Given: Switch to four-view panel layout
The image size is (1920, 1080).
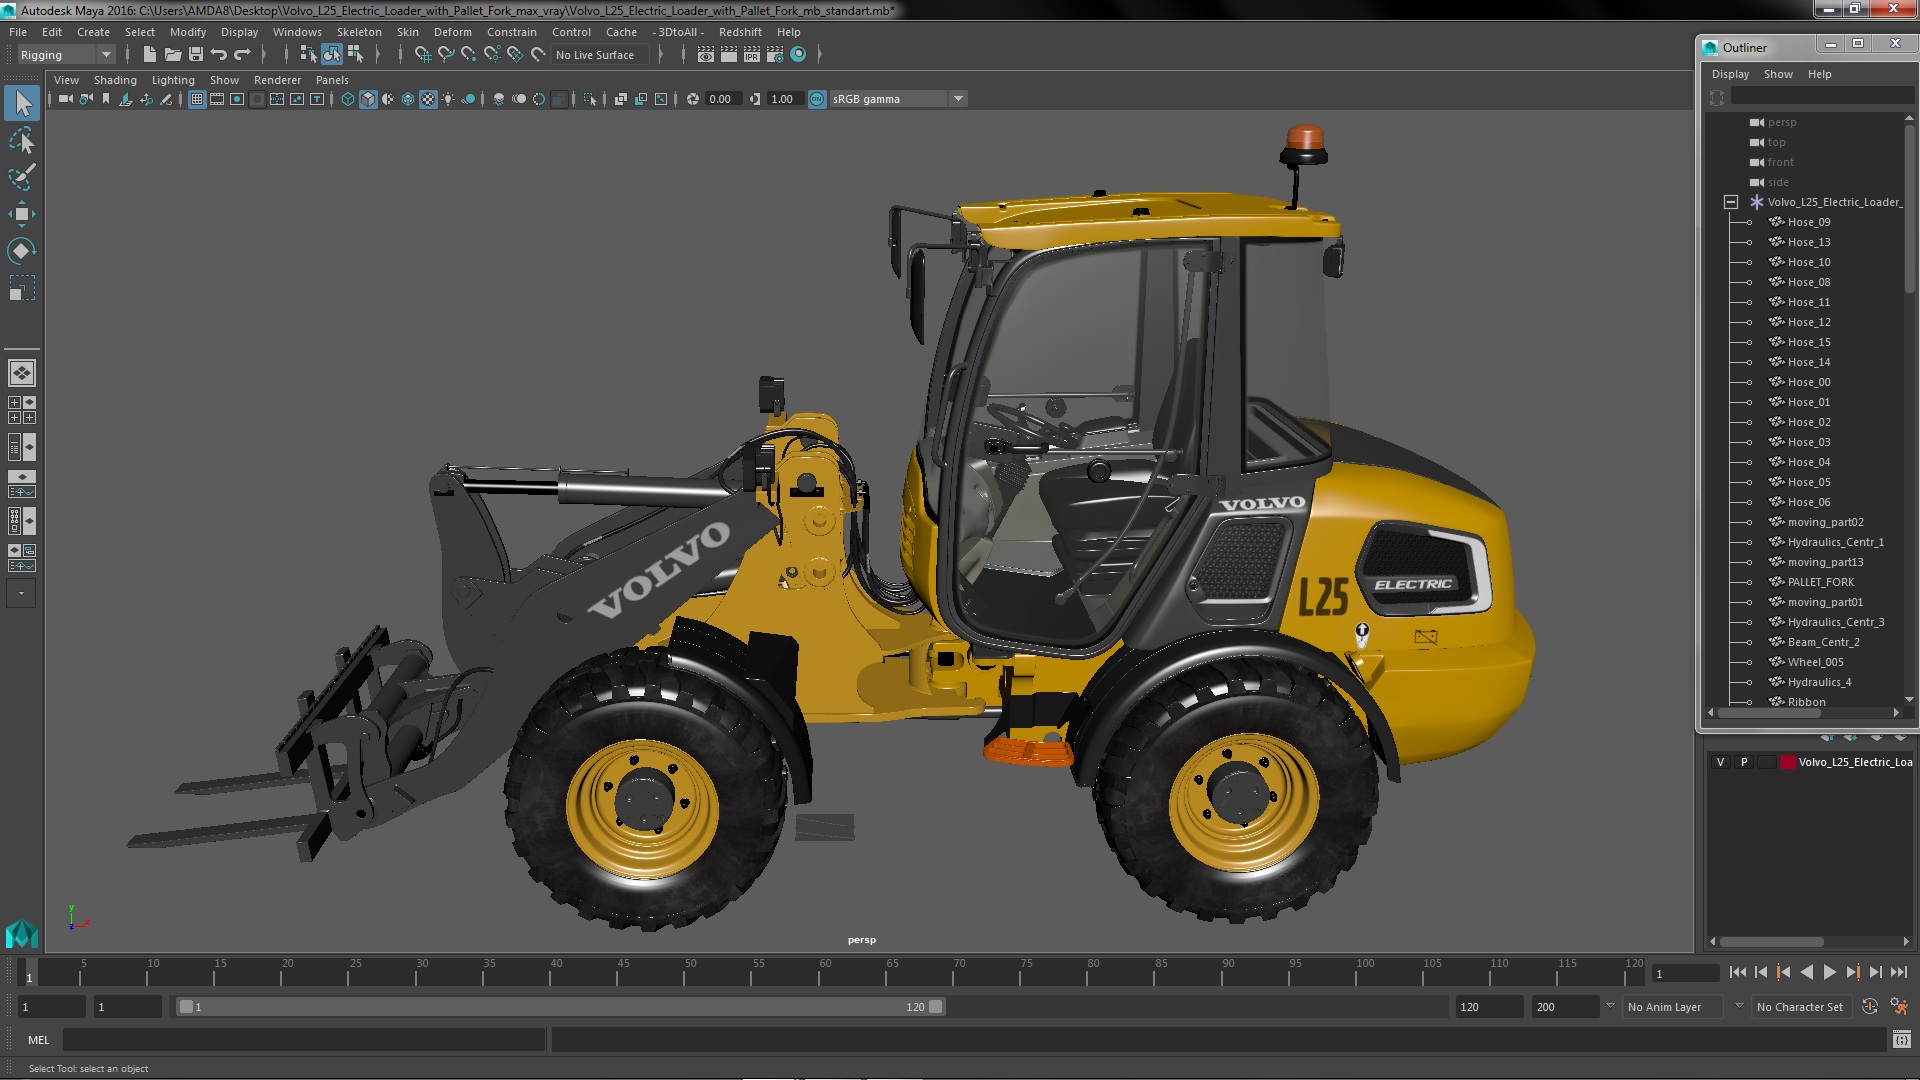Looking at the screenshot, I should (x=22, y=410).
